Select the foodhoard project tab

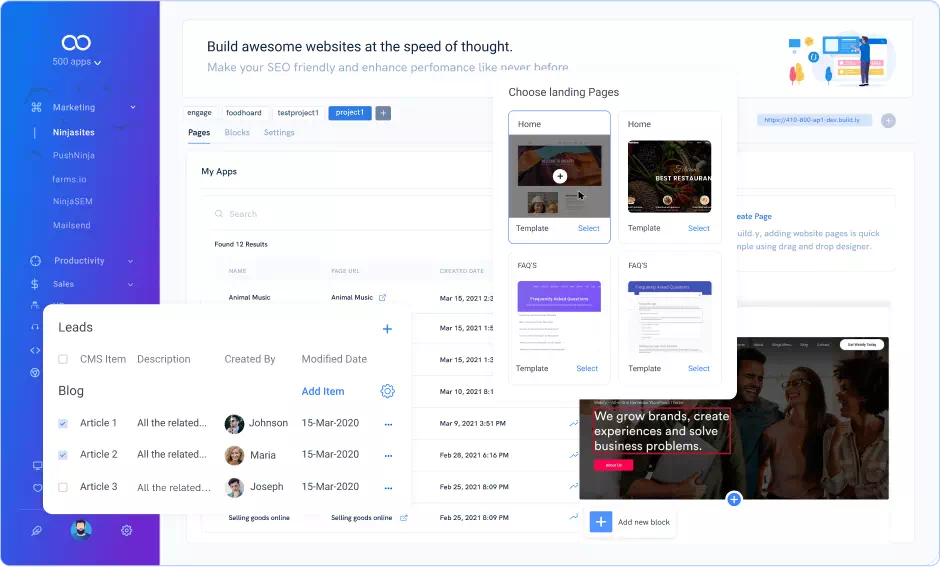click(243, 113)
